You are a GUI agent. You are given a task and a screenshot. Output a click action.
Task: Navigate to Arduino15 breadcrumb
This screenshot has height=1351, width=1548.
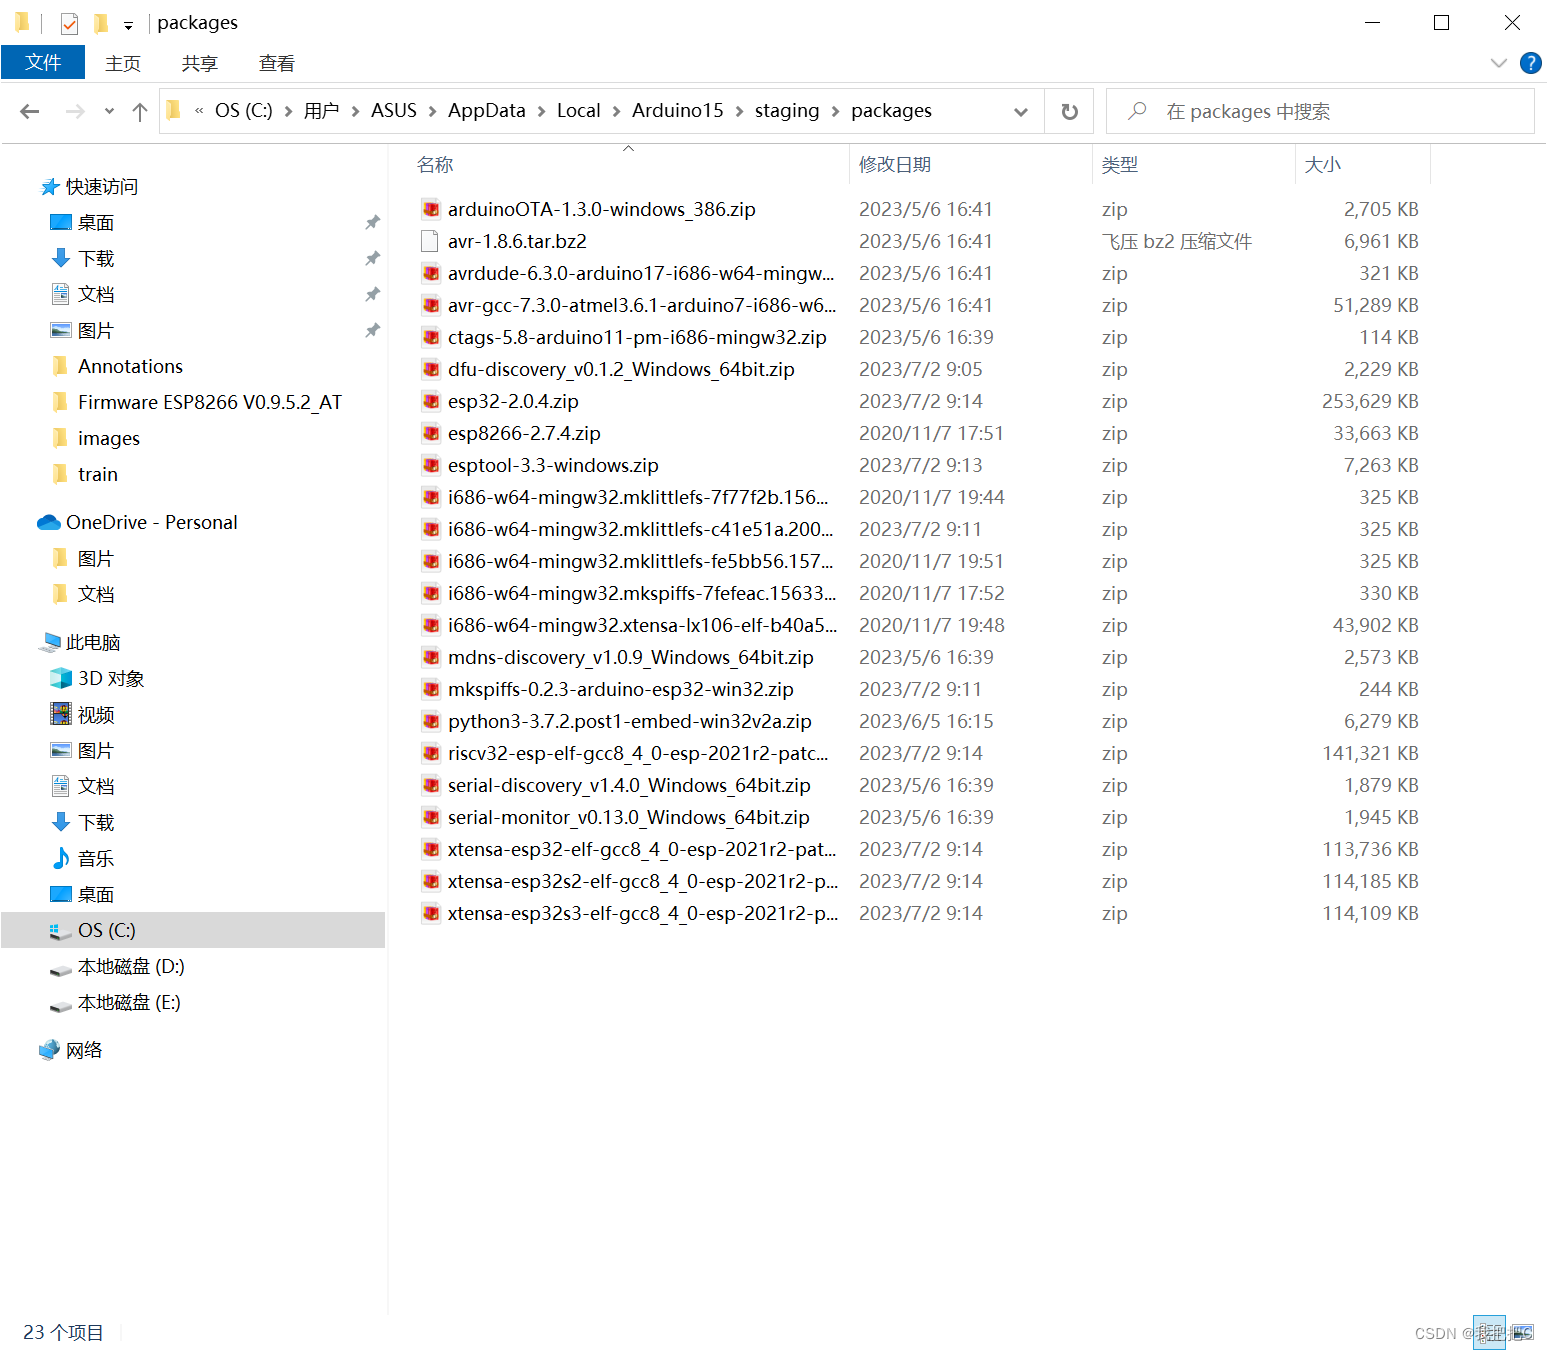[677, 110]
